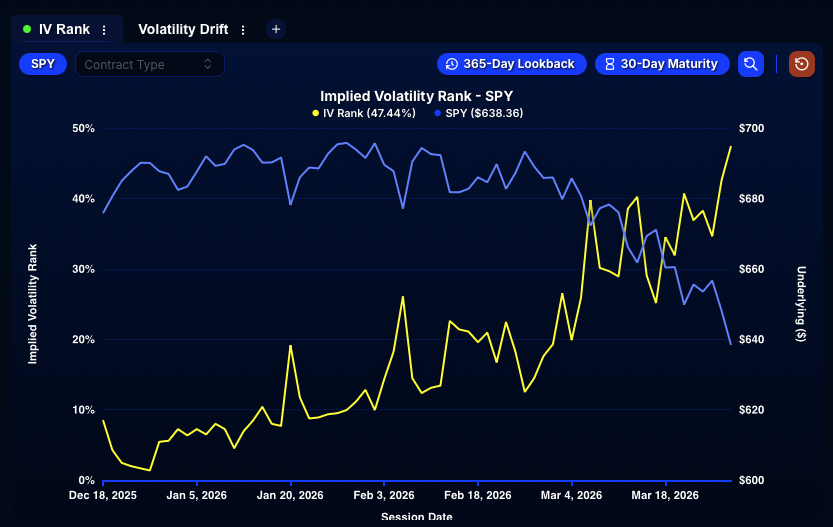Click the SPY ticker button

pyautogui.click(x=43, y=64)
